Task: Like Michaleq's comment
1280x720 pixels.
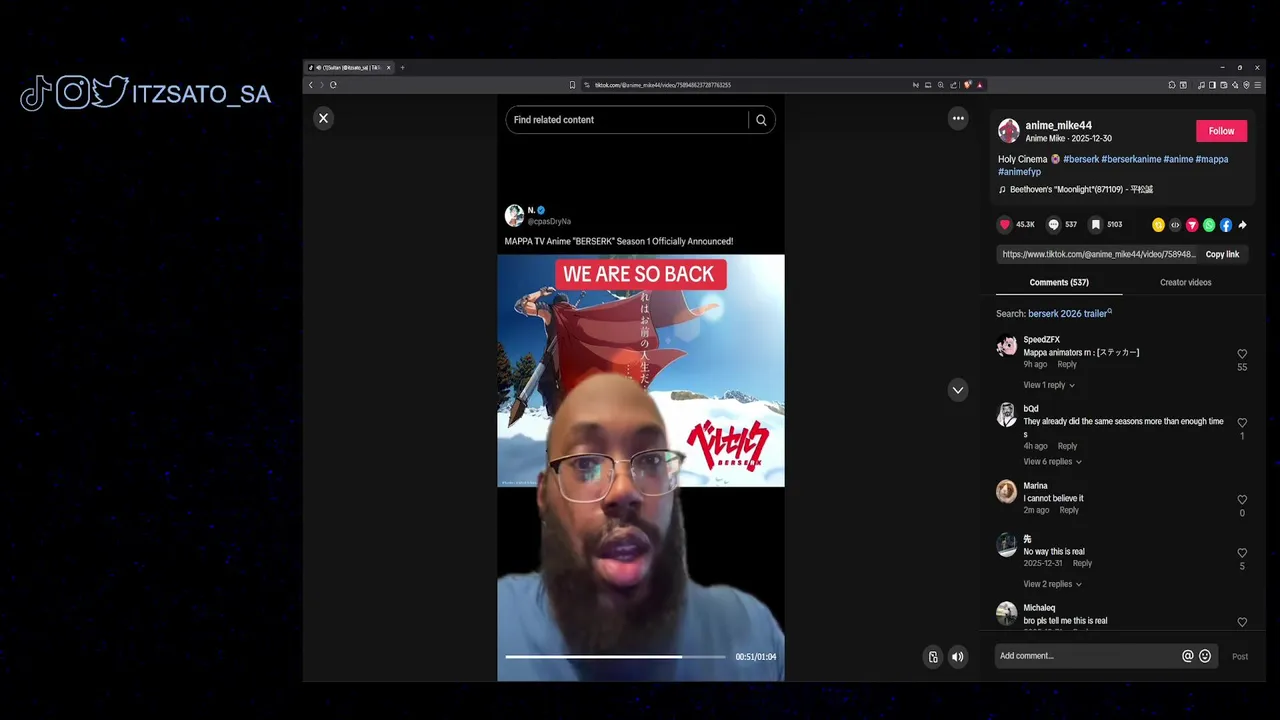Action: point(1242,622)
